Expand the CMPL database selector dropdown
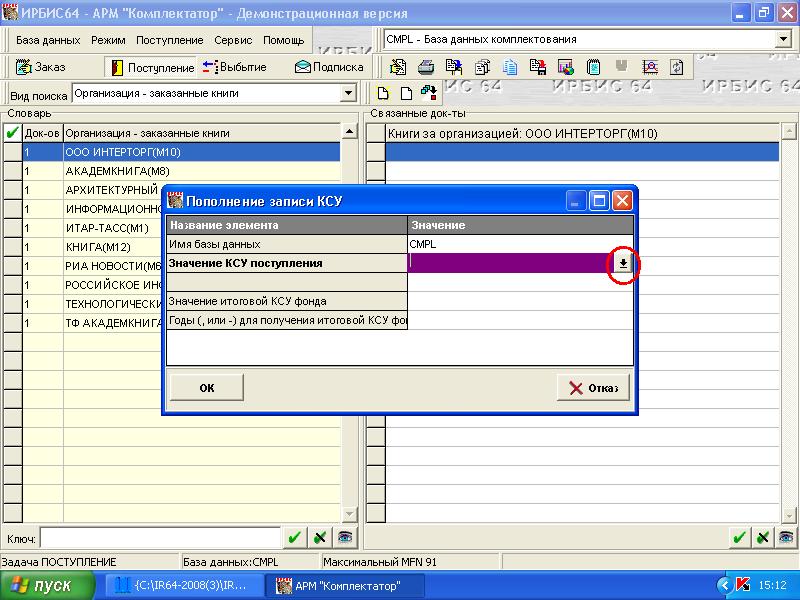This screenshot has height=600, width=800. 782,39
